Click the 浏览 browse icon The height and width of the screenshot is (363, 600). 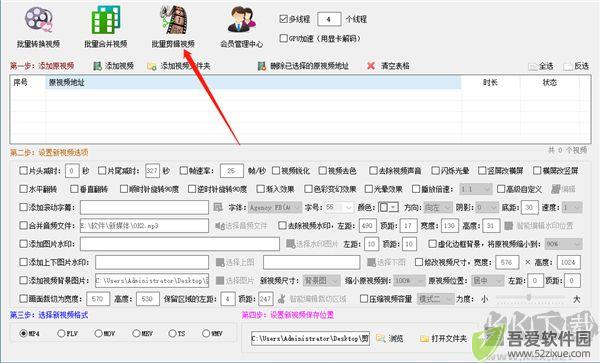click(x=381, y=339)
